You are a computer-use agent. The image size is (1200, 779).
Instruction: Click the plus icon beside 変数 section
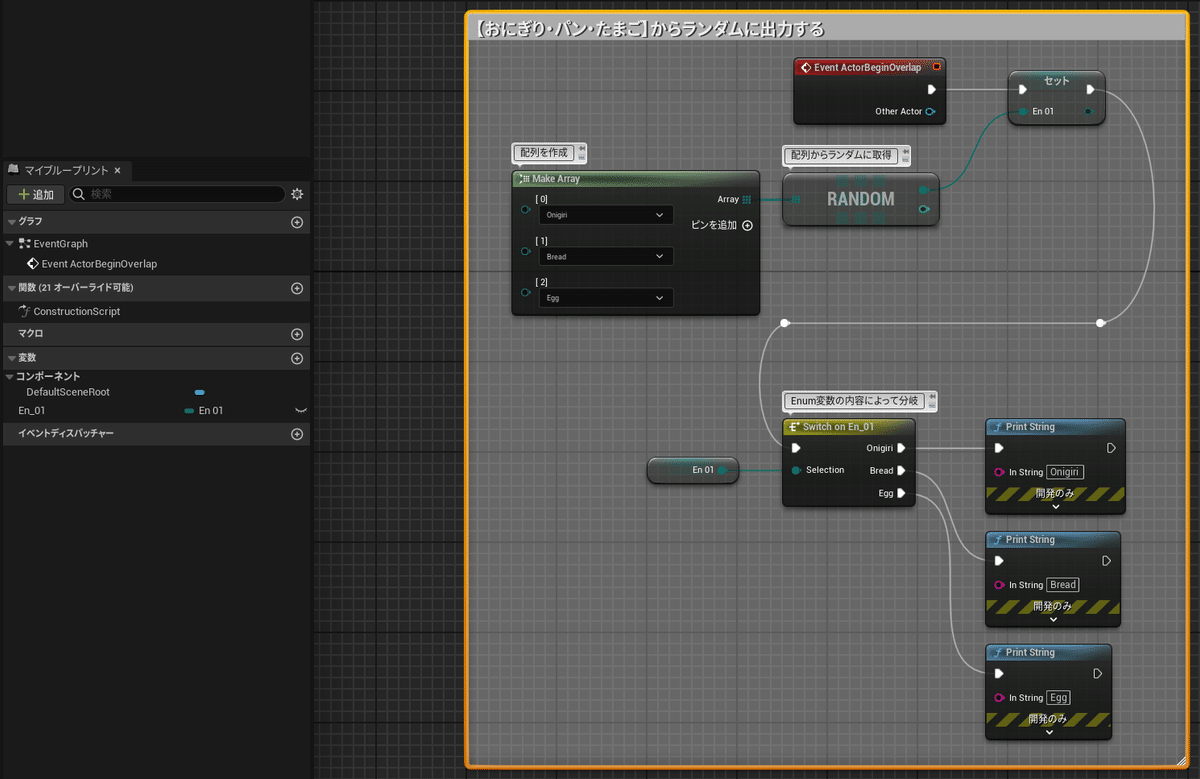click(x=296, y=358)
